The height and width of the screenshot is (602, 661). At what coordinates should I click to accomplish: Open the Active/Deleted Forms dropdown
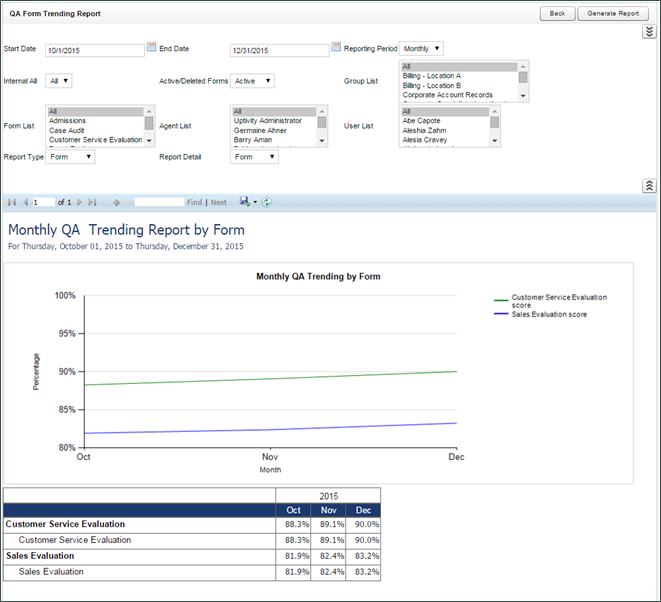pyautogui.click(x=252, y=81)
